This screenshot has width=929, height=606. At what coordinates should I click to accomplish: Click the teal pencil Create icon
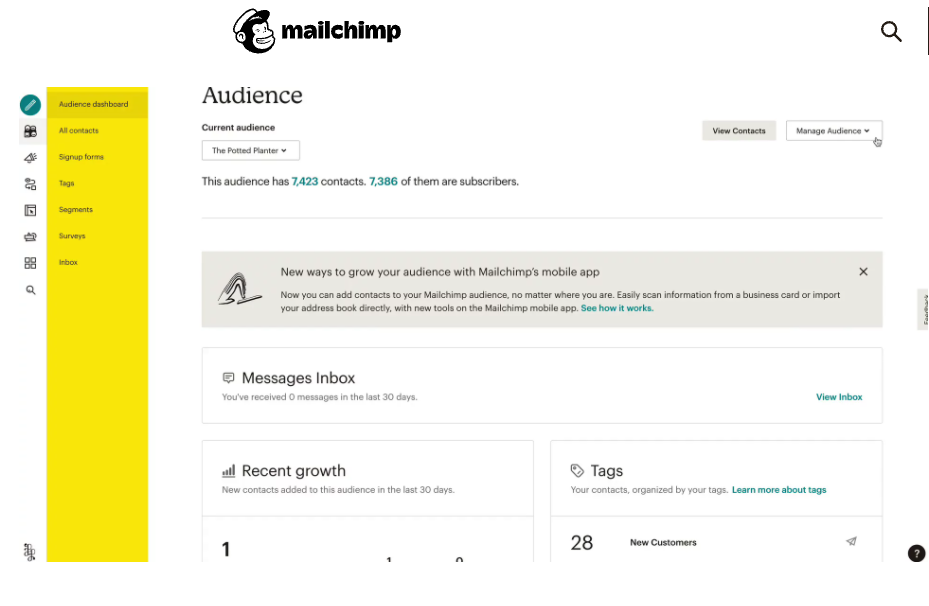tap(30, 105)
